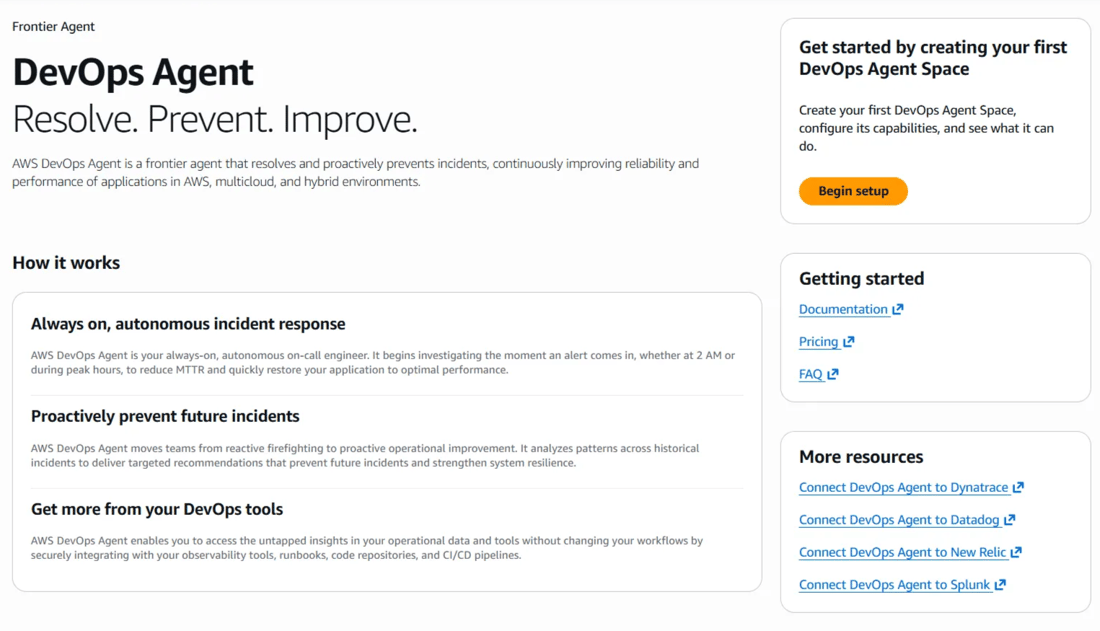Open Connect DevOps Agent to New Relic
This screenshot has width=1100, height=631.
pyautogui.click(x=902, y=551)
